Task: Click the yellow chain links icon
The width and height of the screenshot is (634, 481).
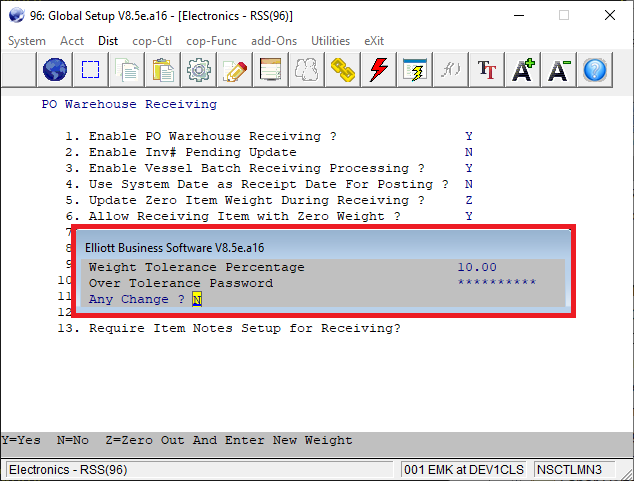Action: click(342, 70)
